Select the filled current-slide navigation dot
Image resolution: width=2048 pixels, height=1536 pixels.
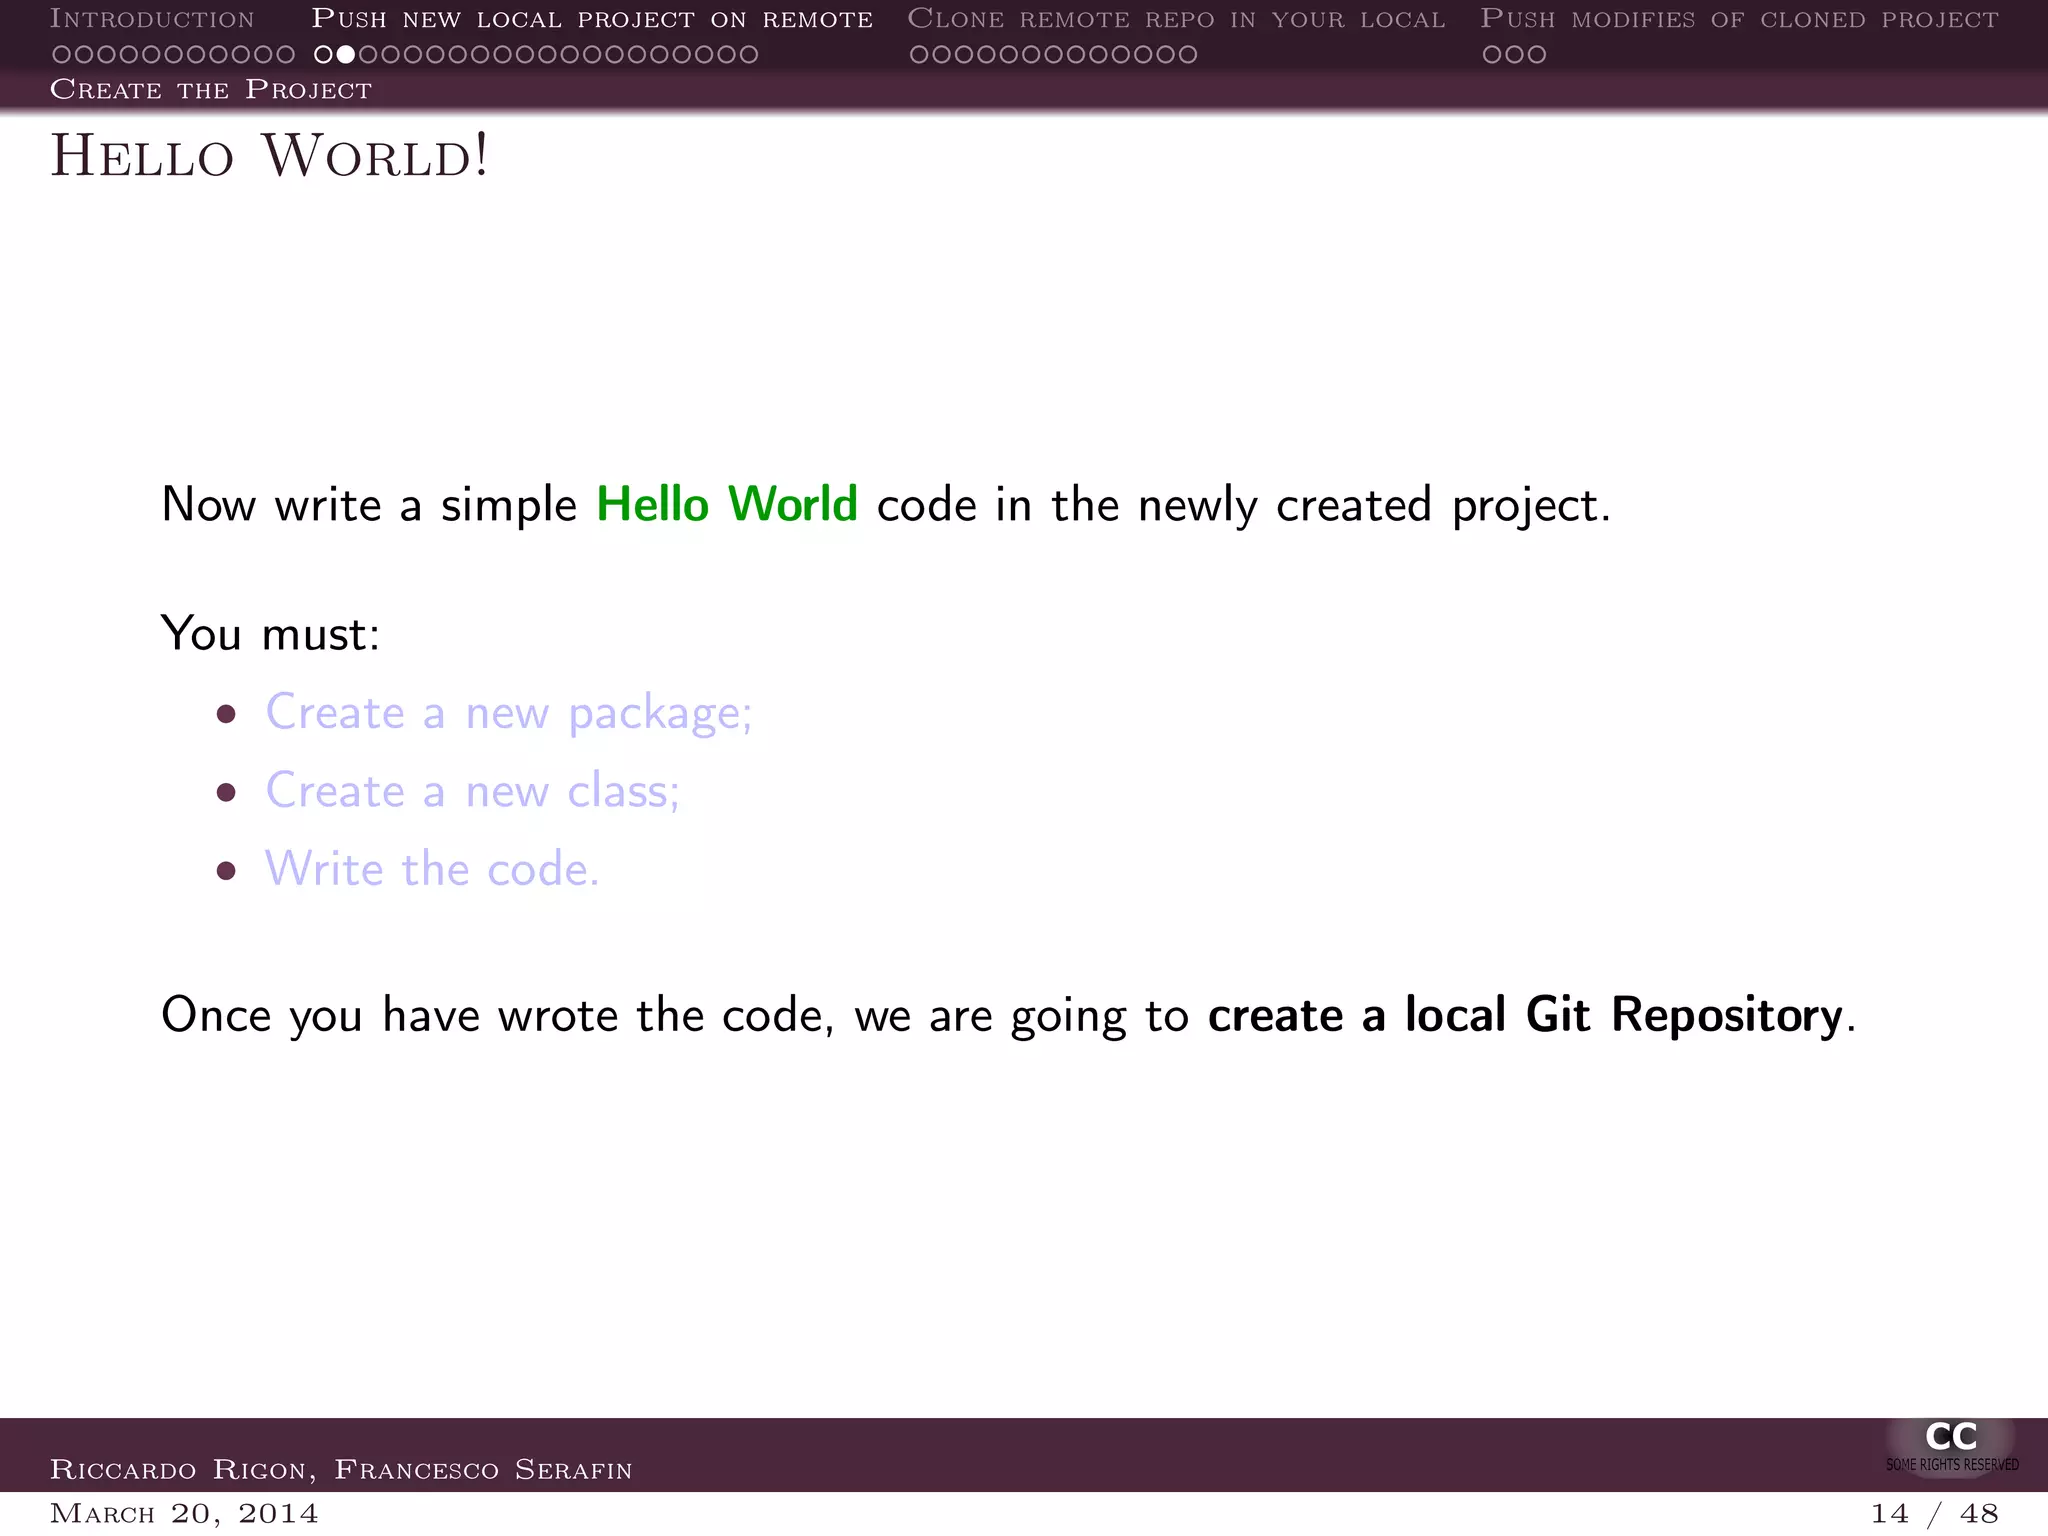[345, 55]
